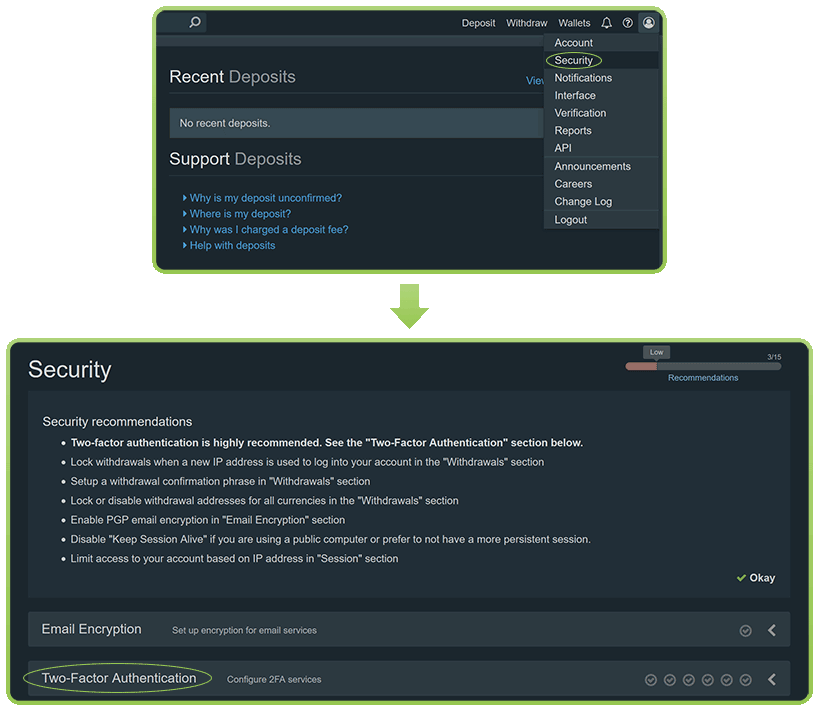Open the Withdraw page in top navigation
Screen dimensions: 820x711
[x=527, y=23]
